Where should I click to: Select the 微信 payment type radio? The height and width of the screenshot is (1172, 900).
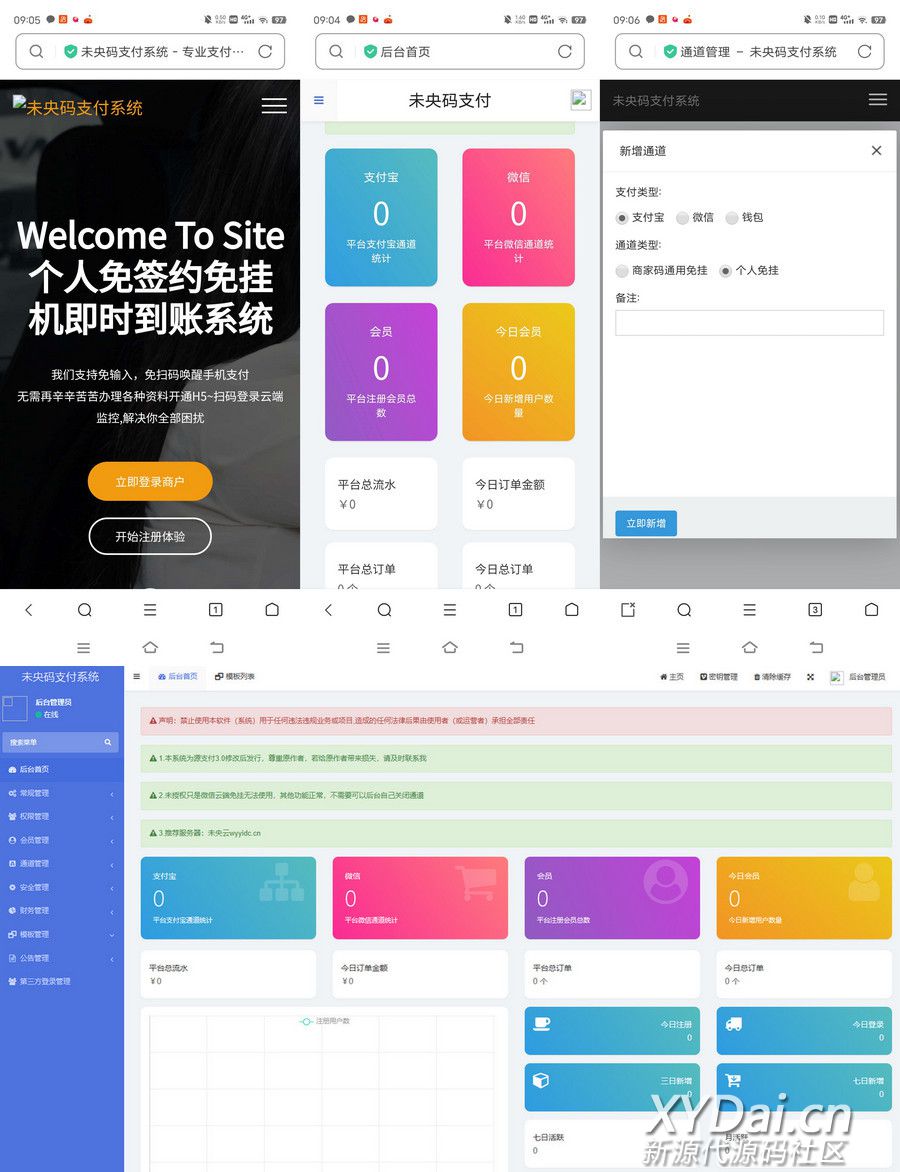682,218
